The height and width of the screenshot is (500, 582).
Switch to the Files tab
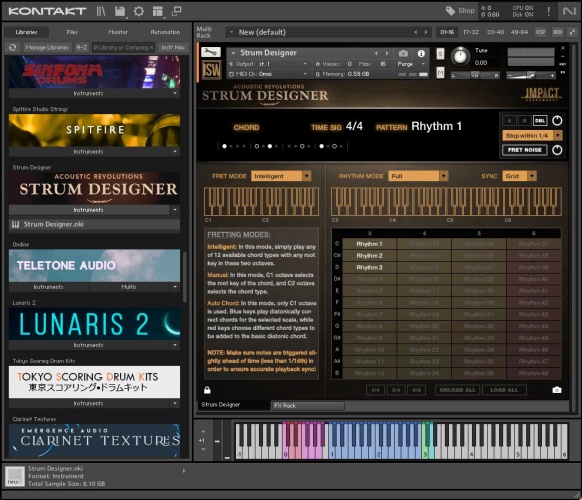click(x=72, y=32)
